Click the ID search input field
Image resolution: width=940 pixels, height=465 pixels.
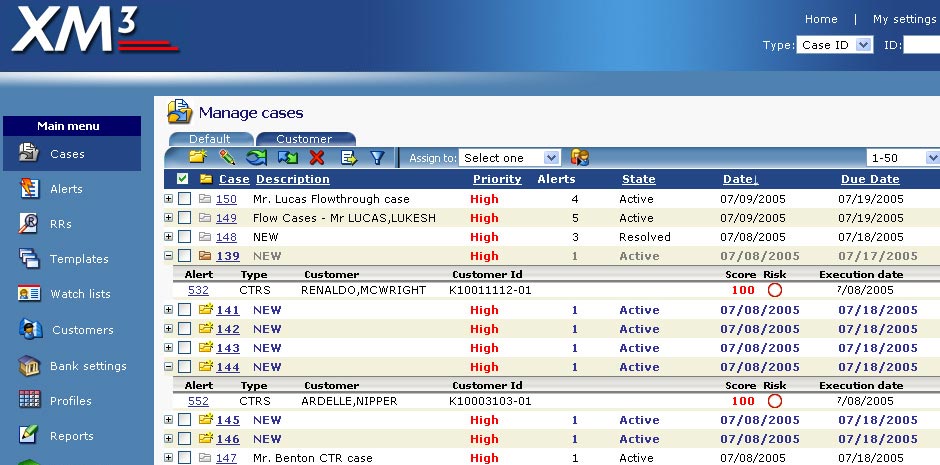point(921,45)
